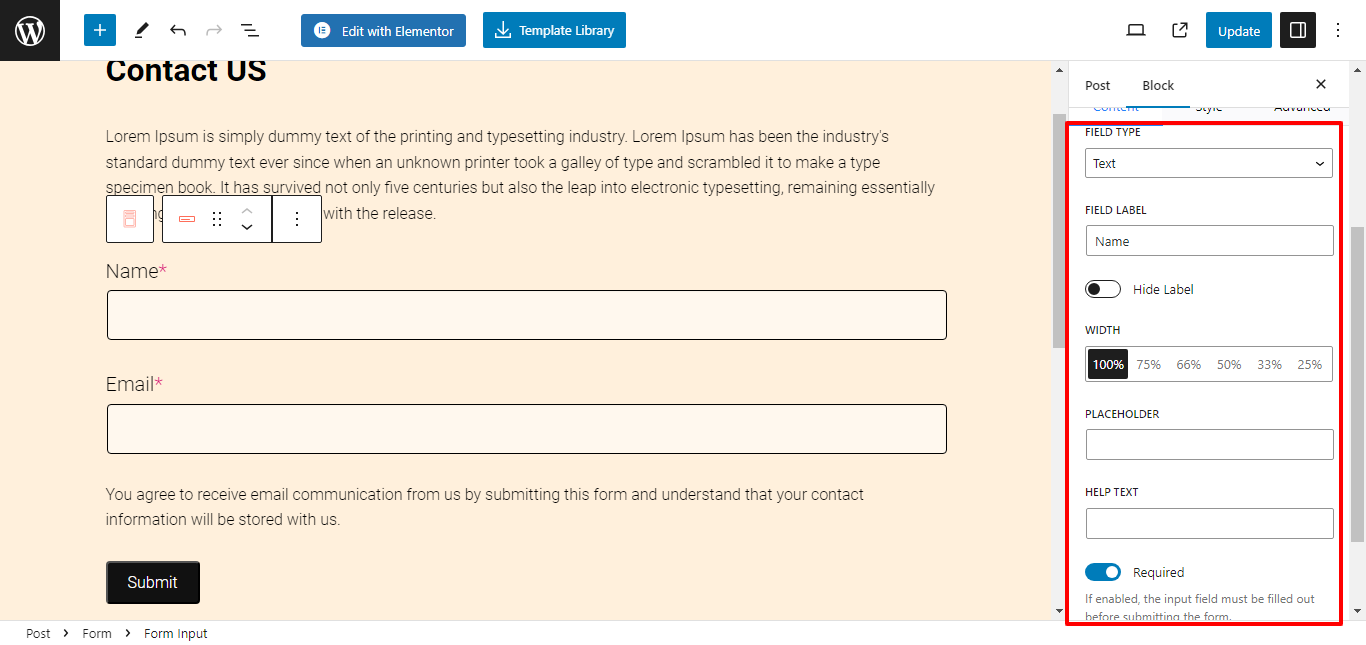Switch to the Post tab
This screenshot has height=645, width=1366.
(x=1097, y=85)
